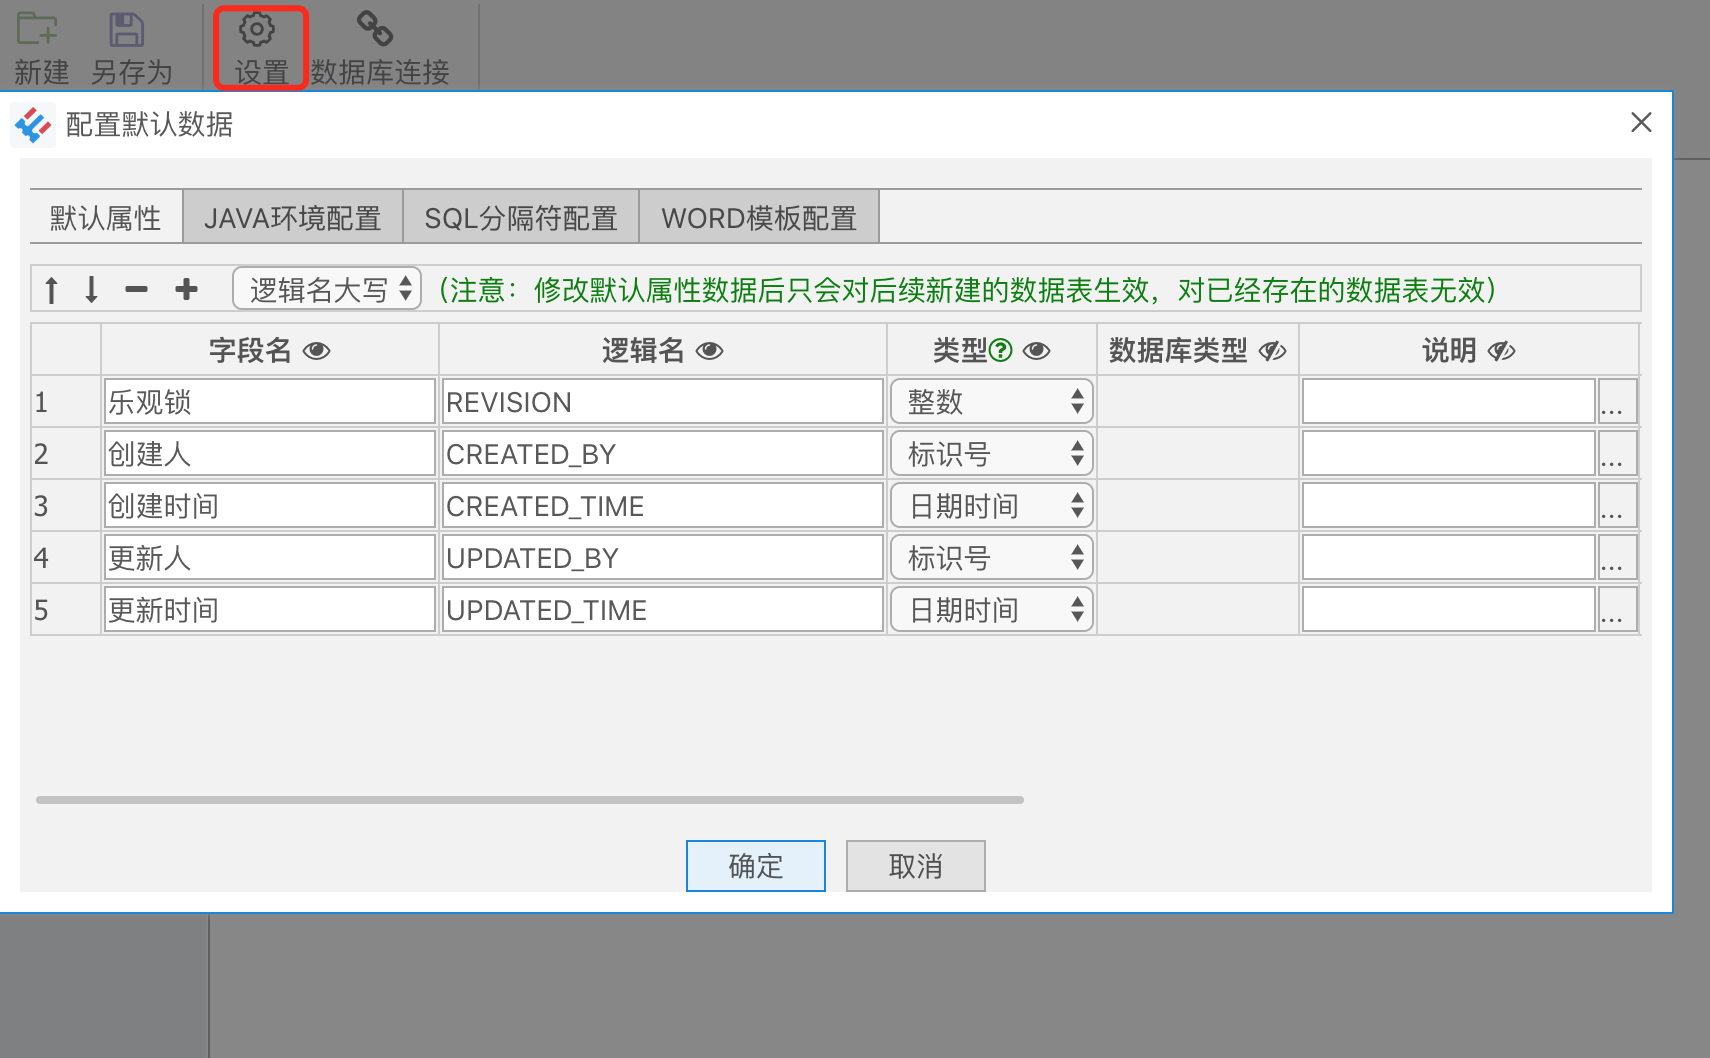1710x1058 pixels.
Task: Click the horizontal scrollbar of table
Action: click(530, 800)
